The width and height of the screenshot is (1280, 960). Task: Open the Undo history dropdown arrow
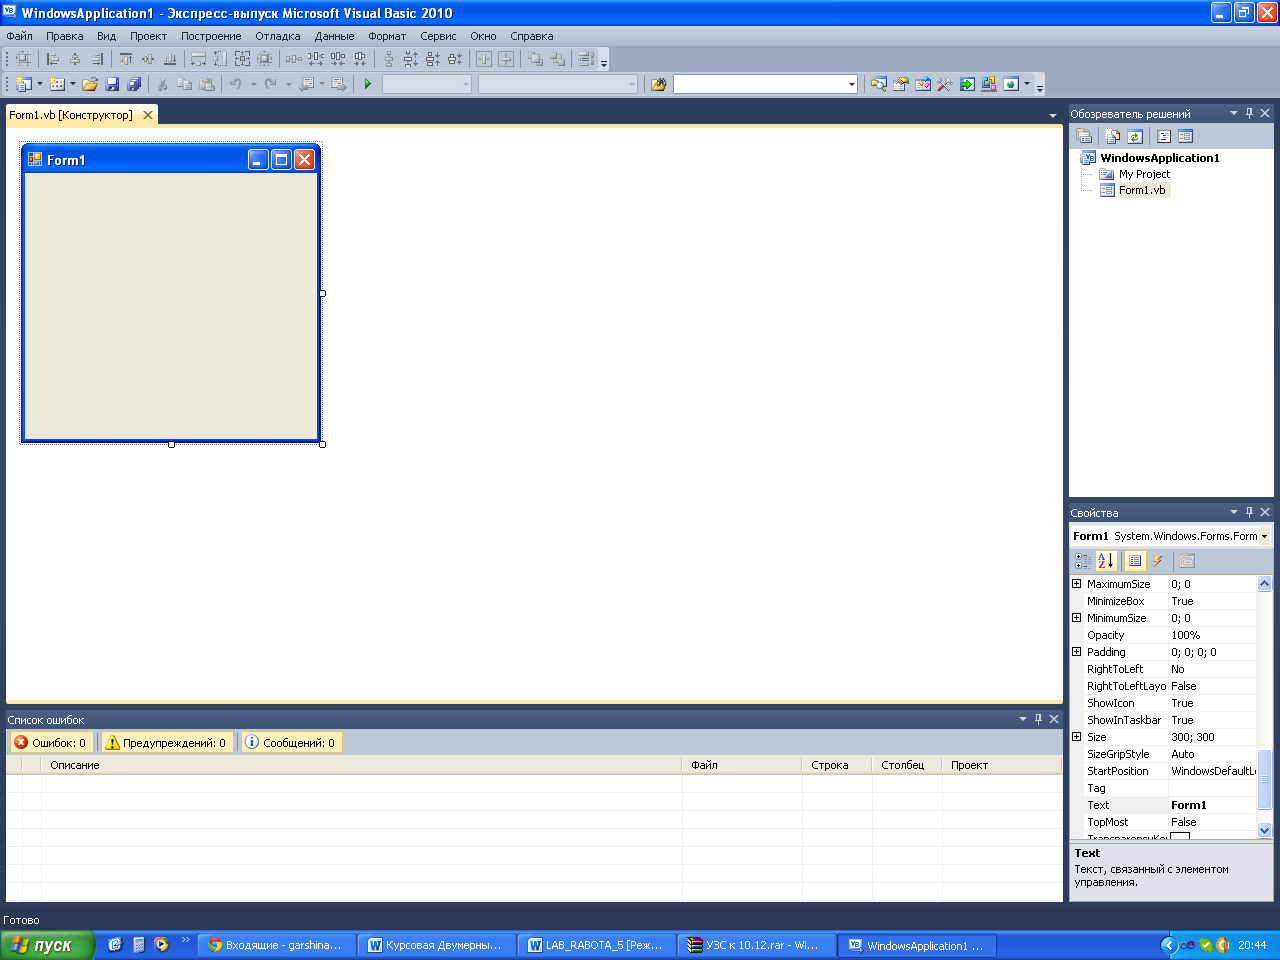point(253,84)
